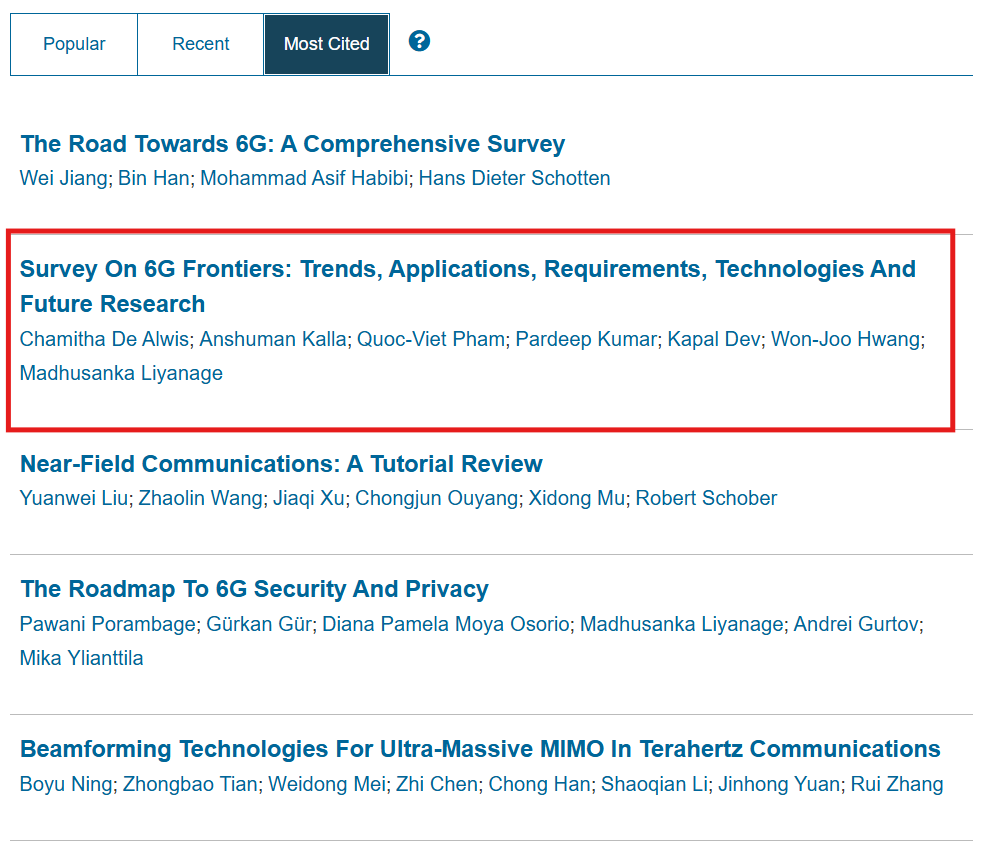Viewport: 986px width, 848px height.
Task: View author Jinhong Yuan
Action: point(779,785)
